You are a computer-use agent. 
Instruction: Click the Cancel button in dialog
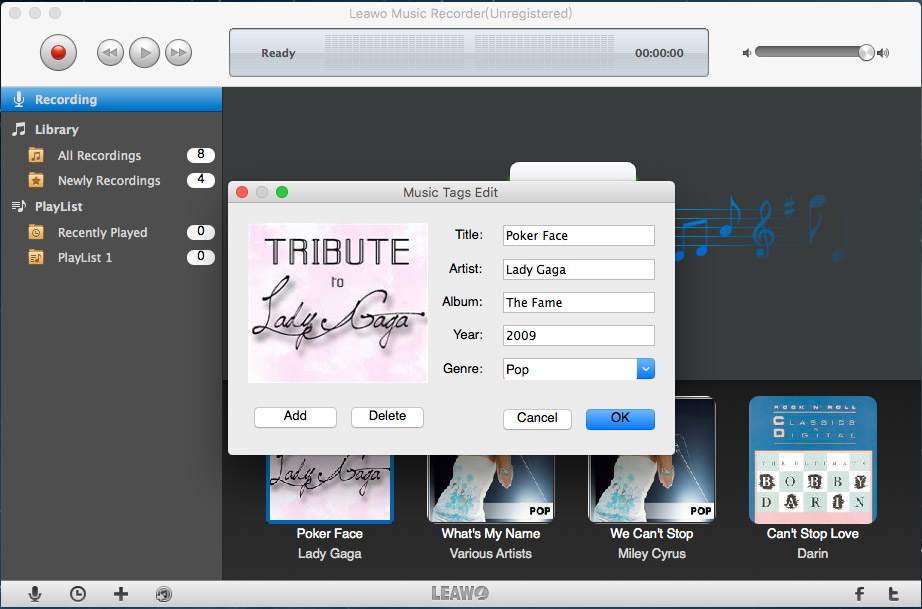coord(537,418)
